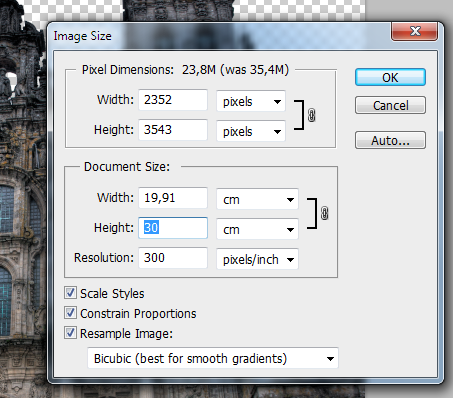Toggle the Constrain Proportions checkbox
The width and height of the screenshot is (453, 398).
(70, 313)
